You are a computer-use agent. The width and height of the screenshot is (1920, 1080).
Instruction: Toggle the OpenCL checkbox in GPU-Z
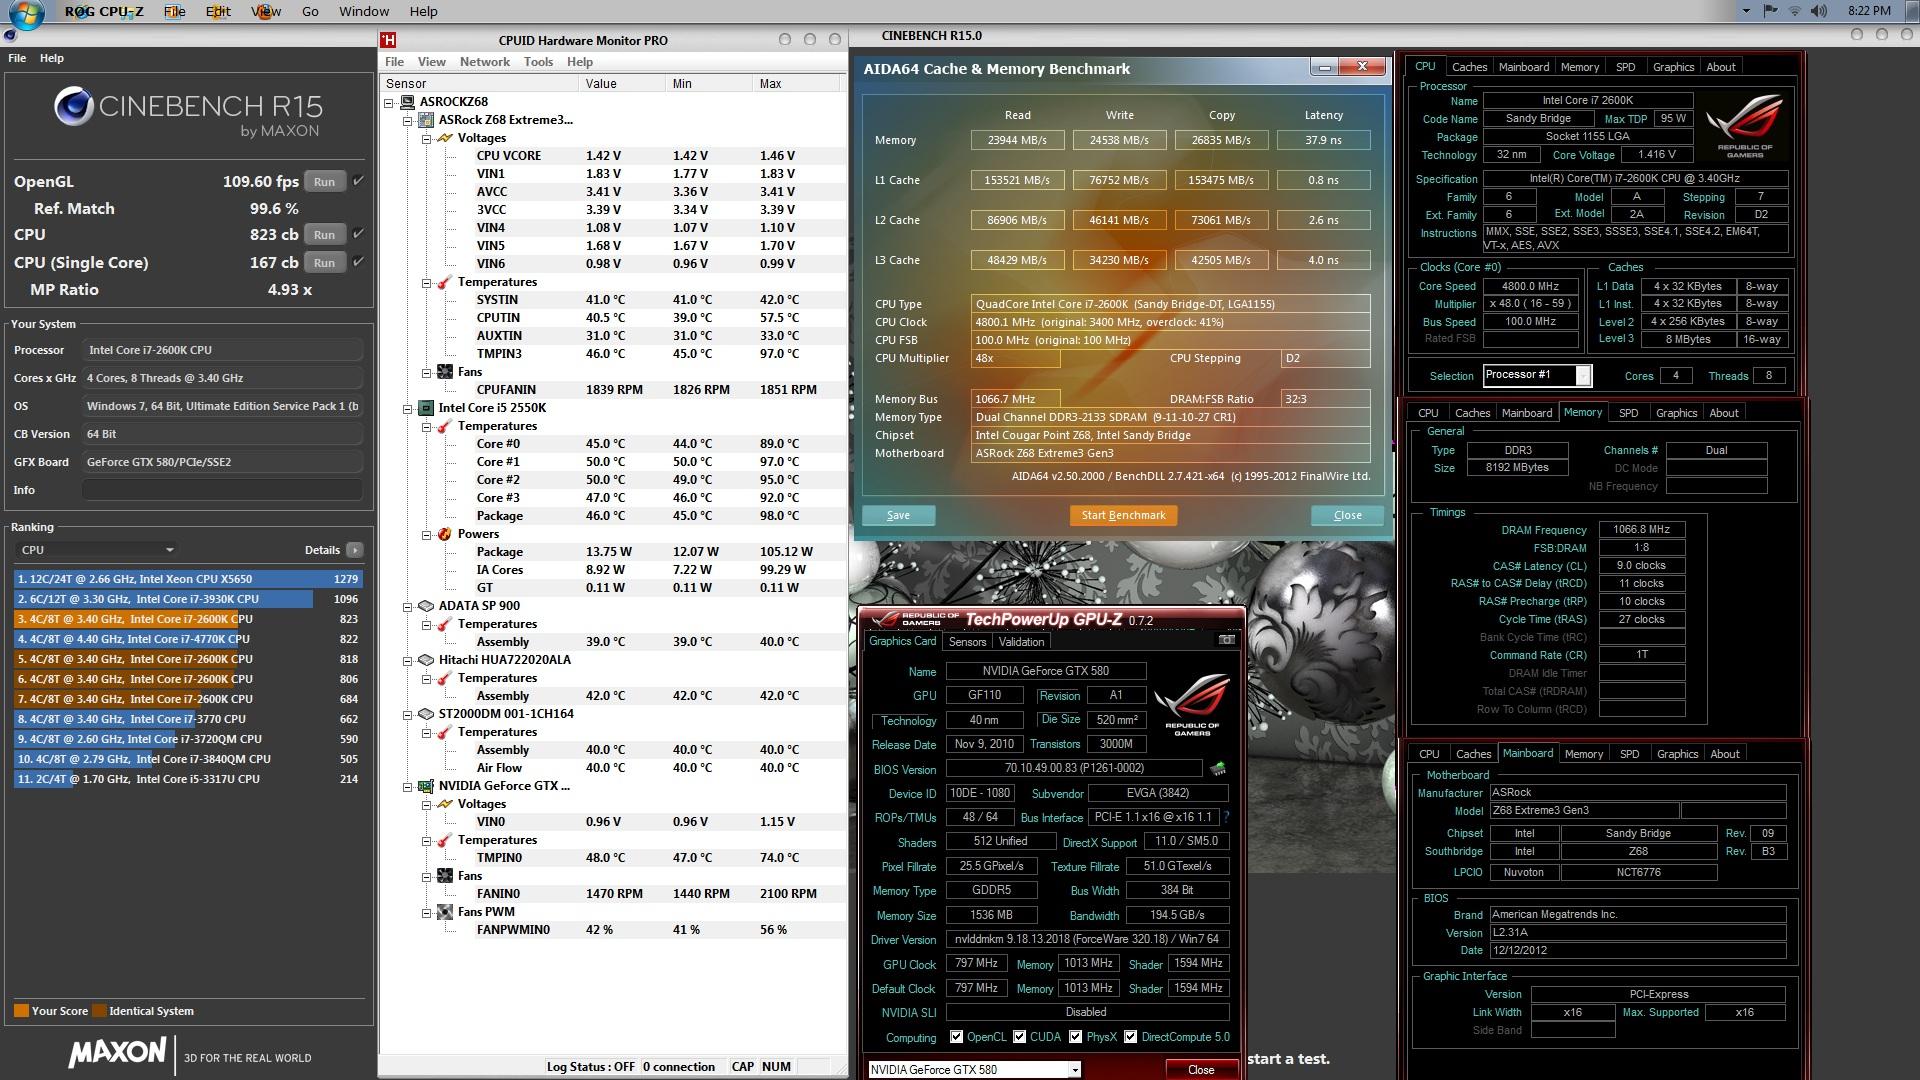point(957,1037)
